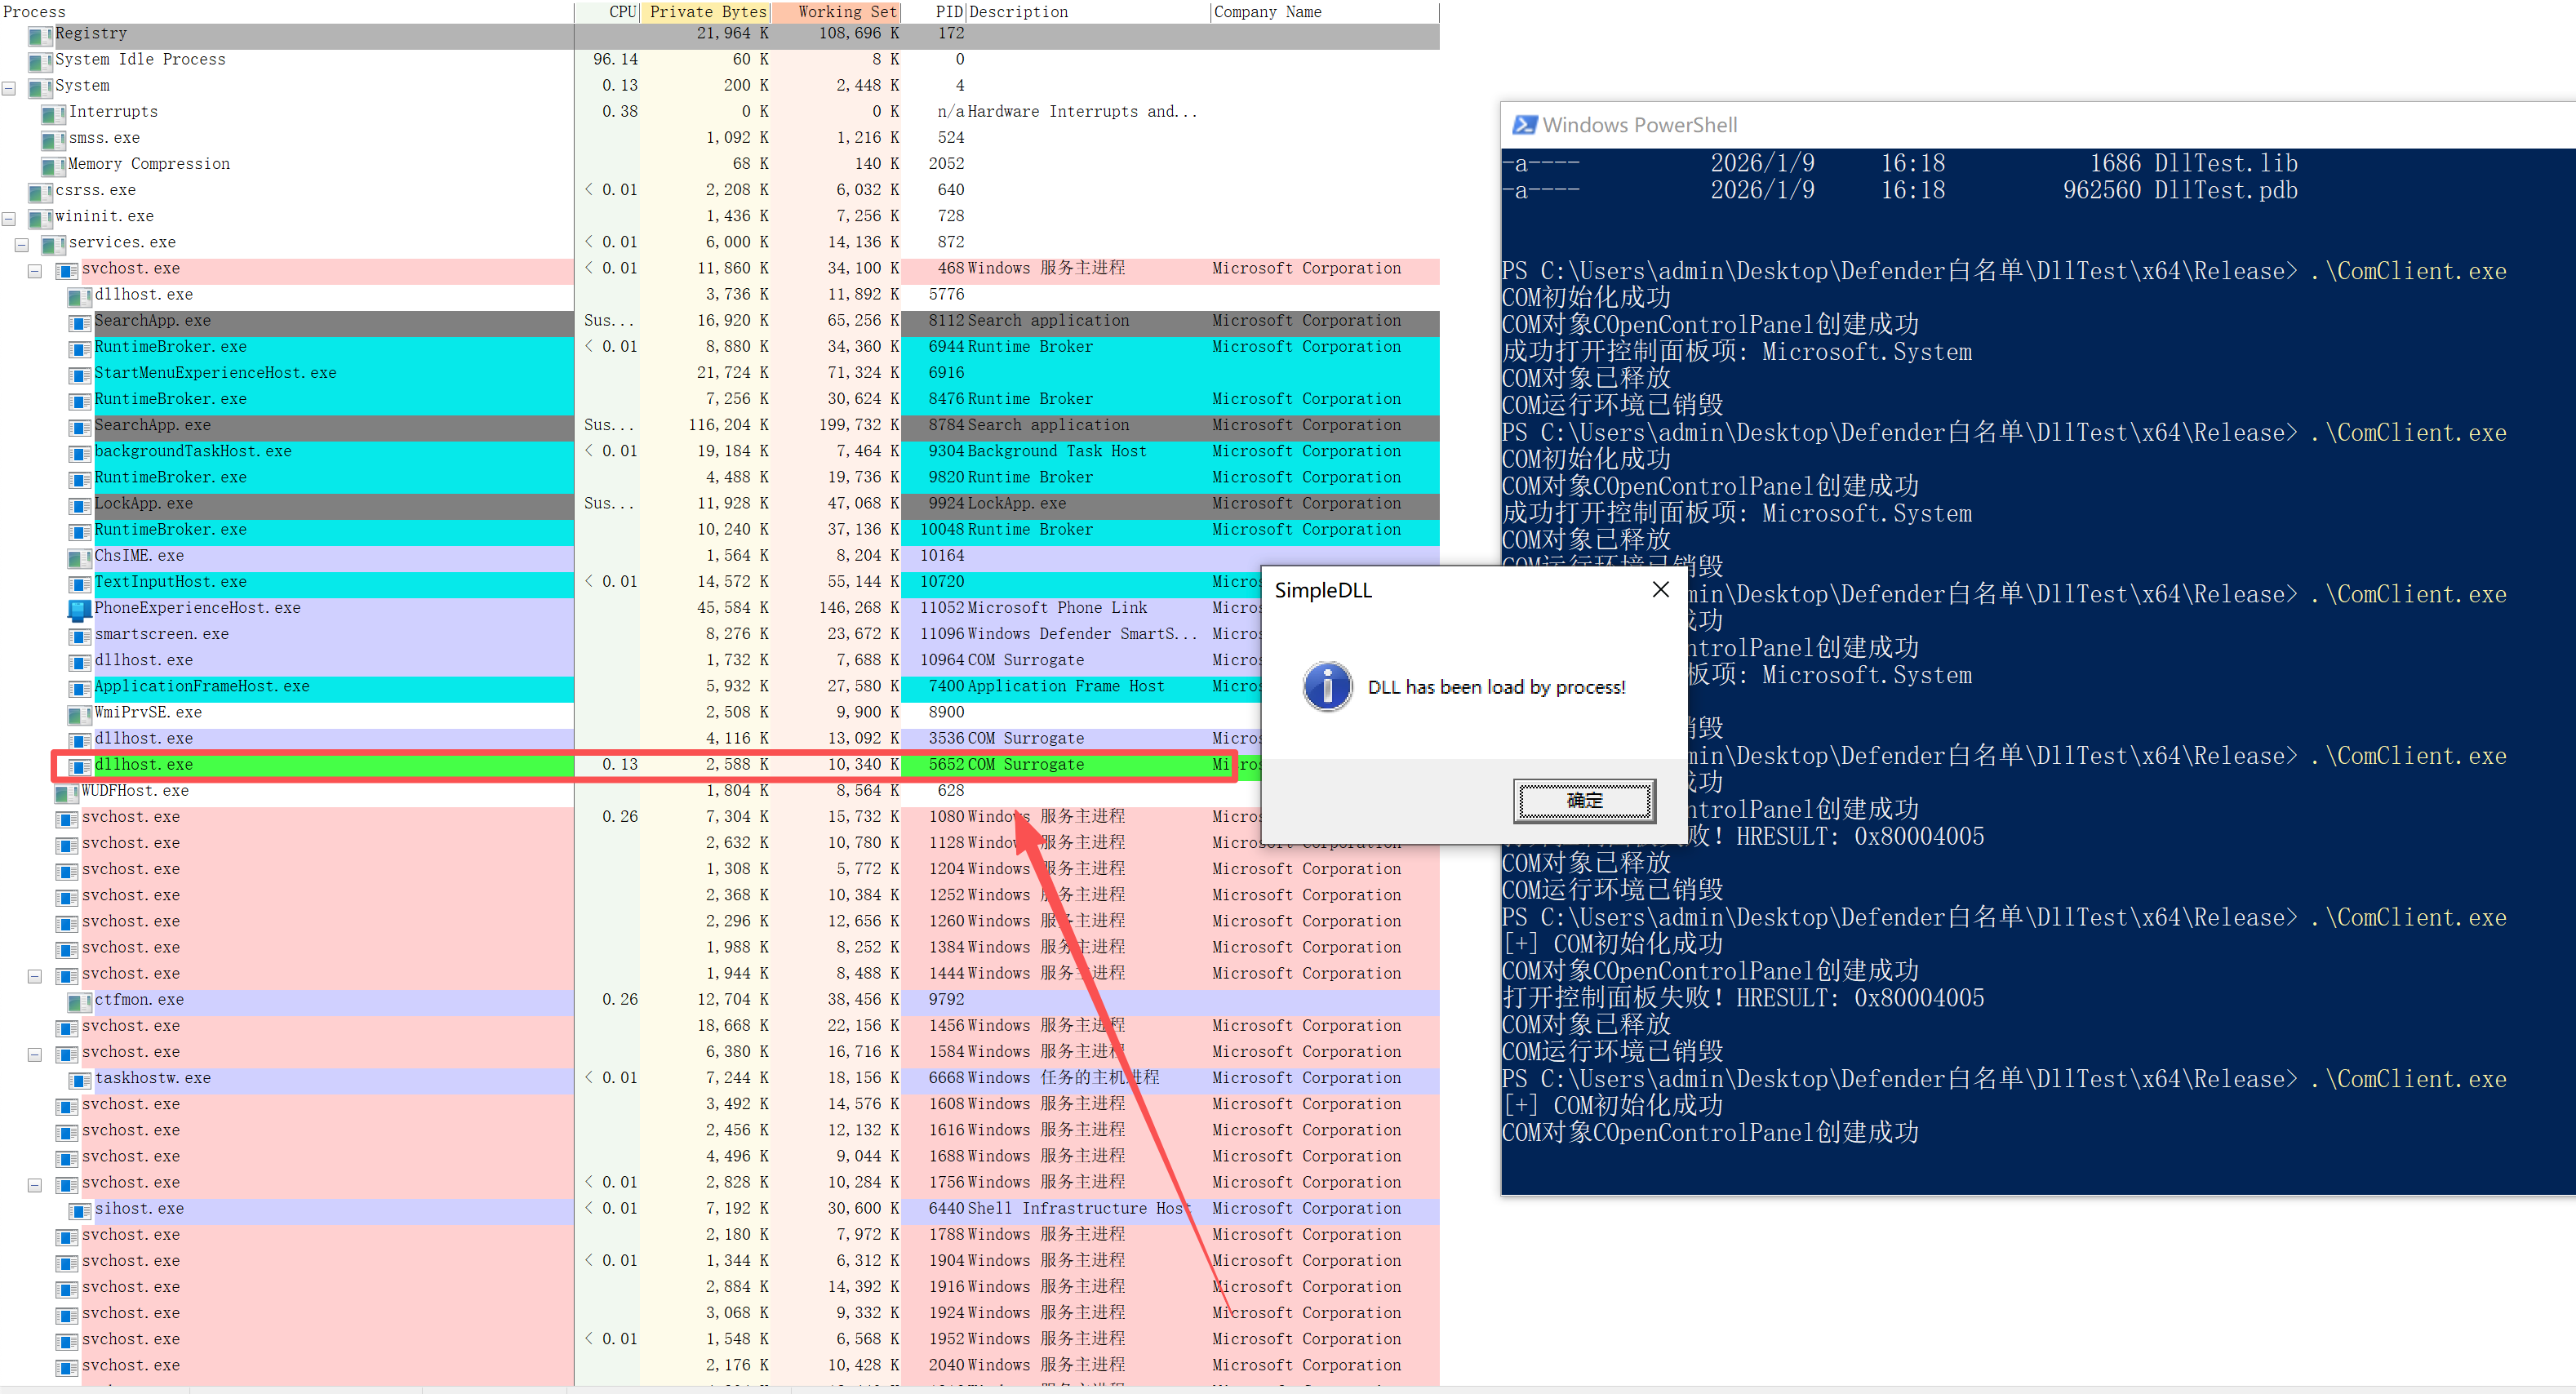The image size is (2576, 1394).
Task: Click the smartscreen.exe process icon
Action: coord(79,635)
